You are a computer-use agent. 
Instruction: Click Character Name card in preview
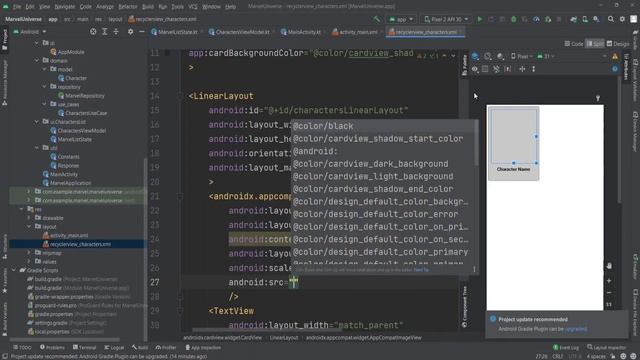click(513, 143)
